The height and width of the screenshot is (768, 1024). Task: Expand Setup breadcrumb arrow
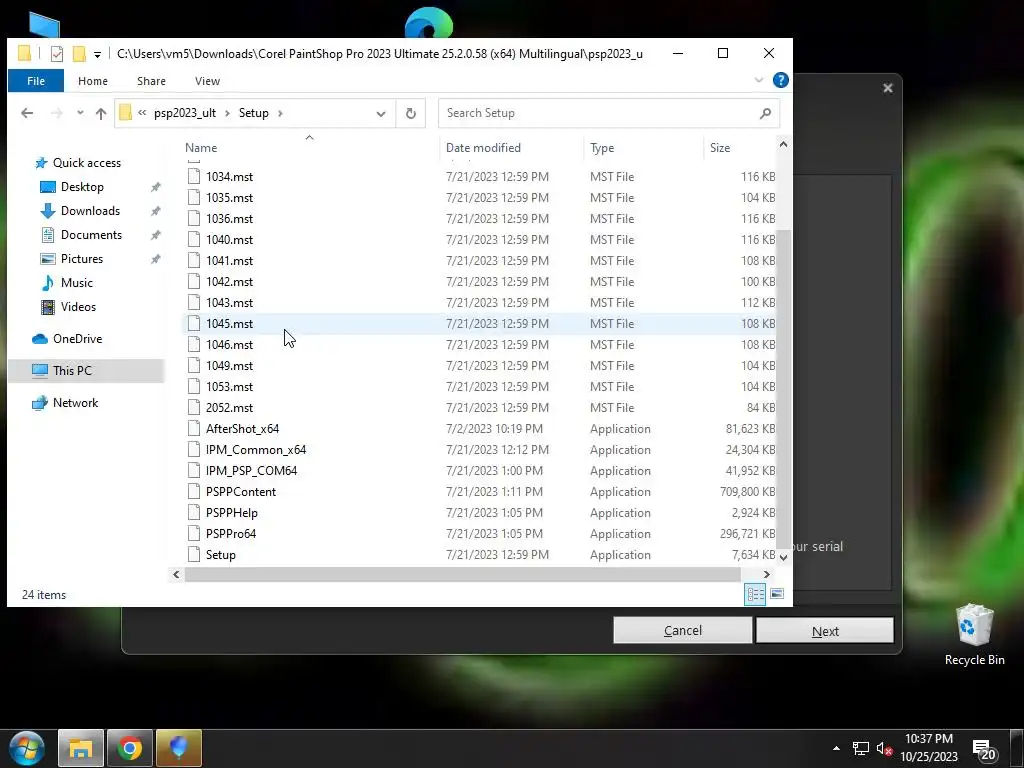click(280, 113)
